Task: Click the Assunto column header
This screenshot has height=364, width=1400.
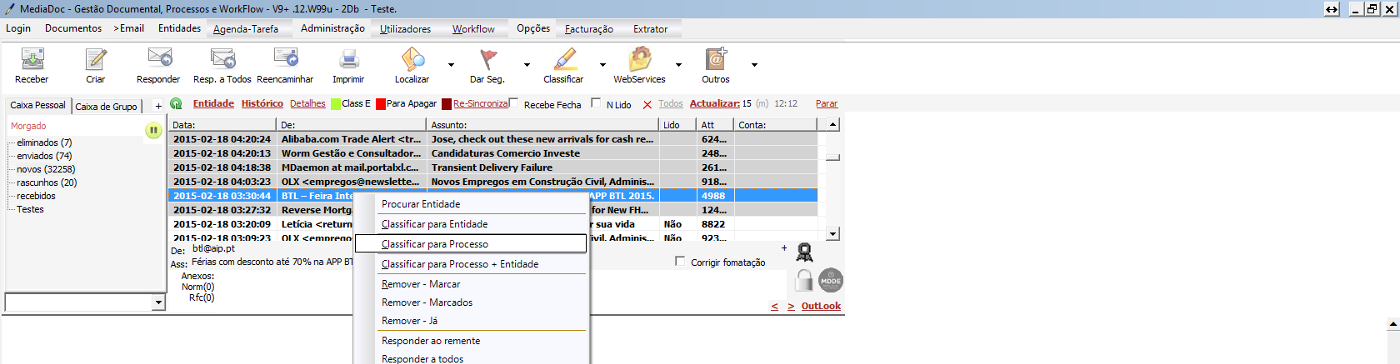Action: (543, 124)
